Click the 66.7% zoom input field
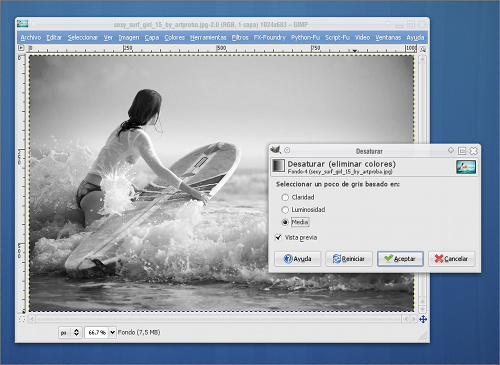 97,332
